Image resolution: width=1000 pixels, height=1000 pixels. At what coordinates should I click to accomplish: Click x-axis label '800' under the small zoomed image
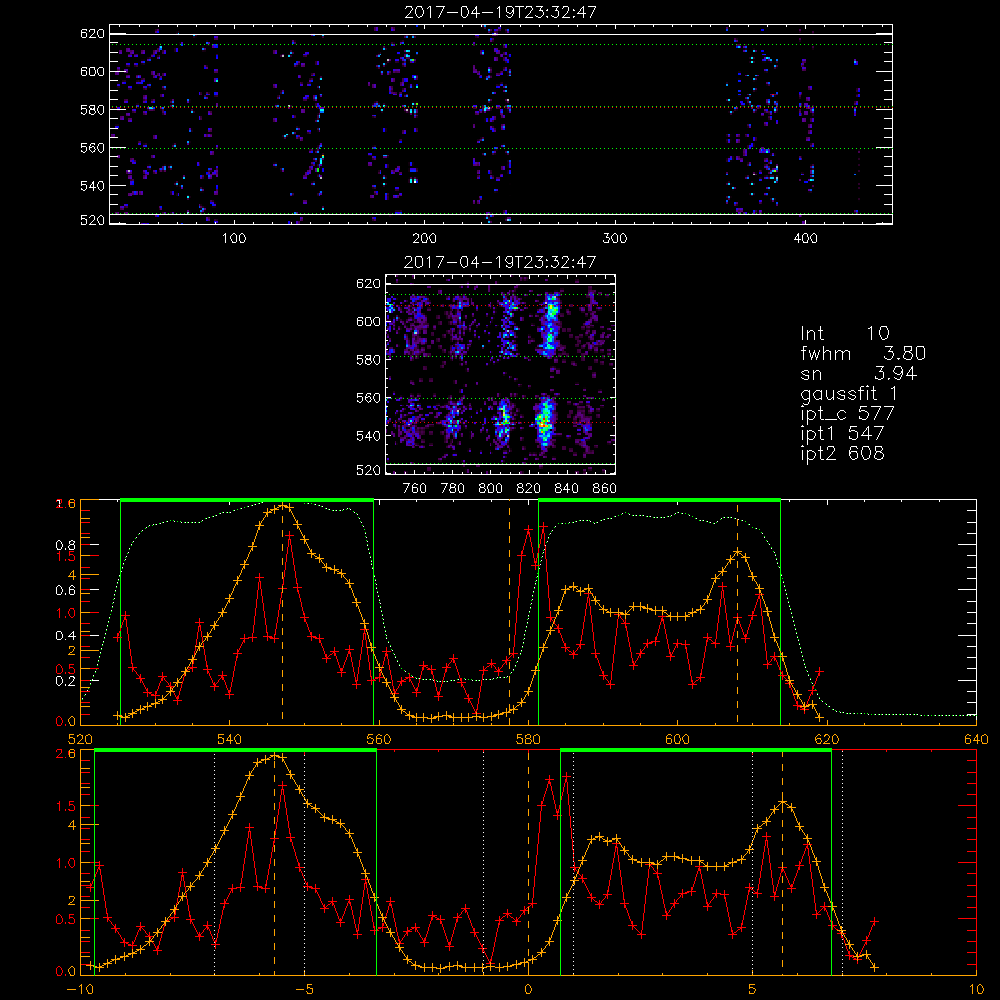tap(490, 489)
